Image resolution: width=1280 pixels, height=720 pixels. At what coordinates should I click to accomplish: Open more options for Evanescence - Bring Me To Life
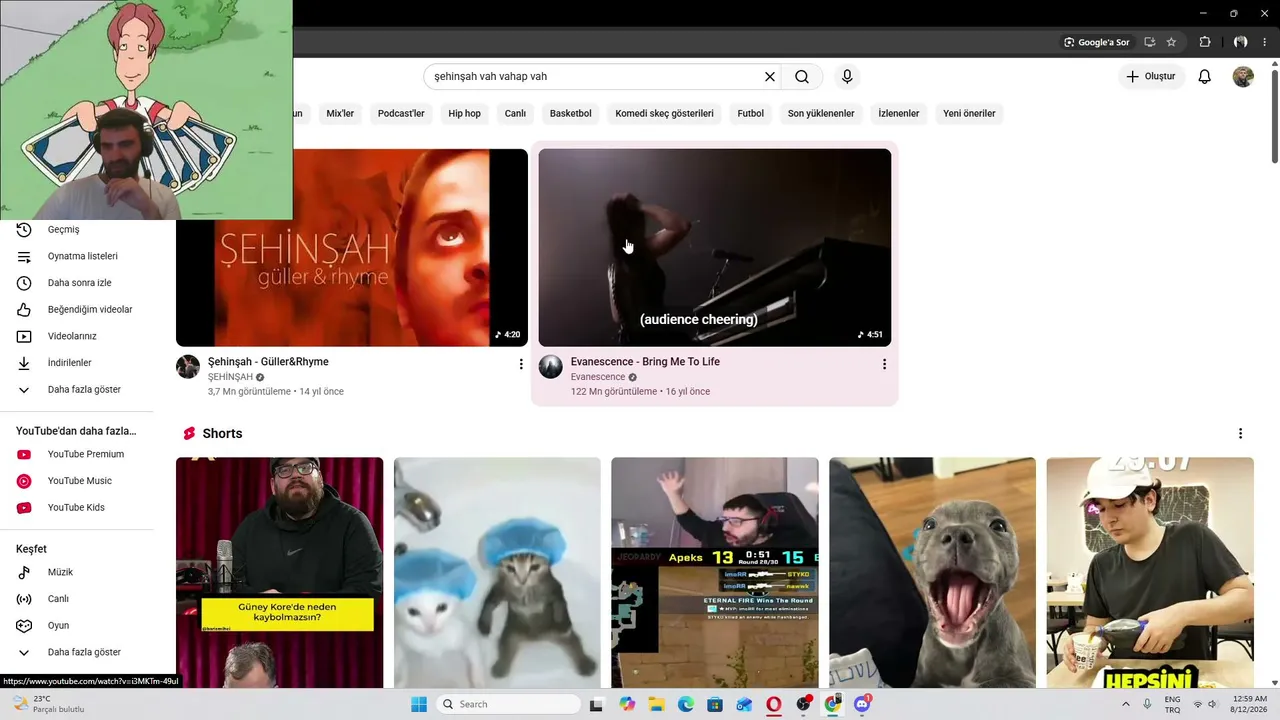884,364
